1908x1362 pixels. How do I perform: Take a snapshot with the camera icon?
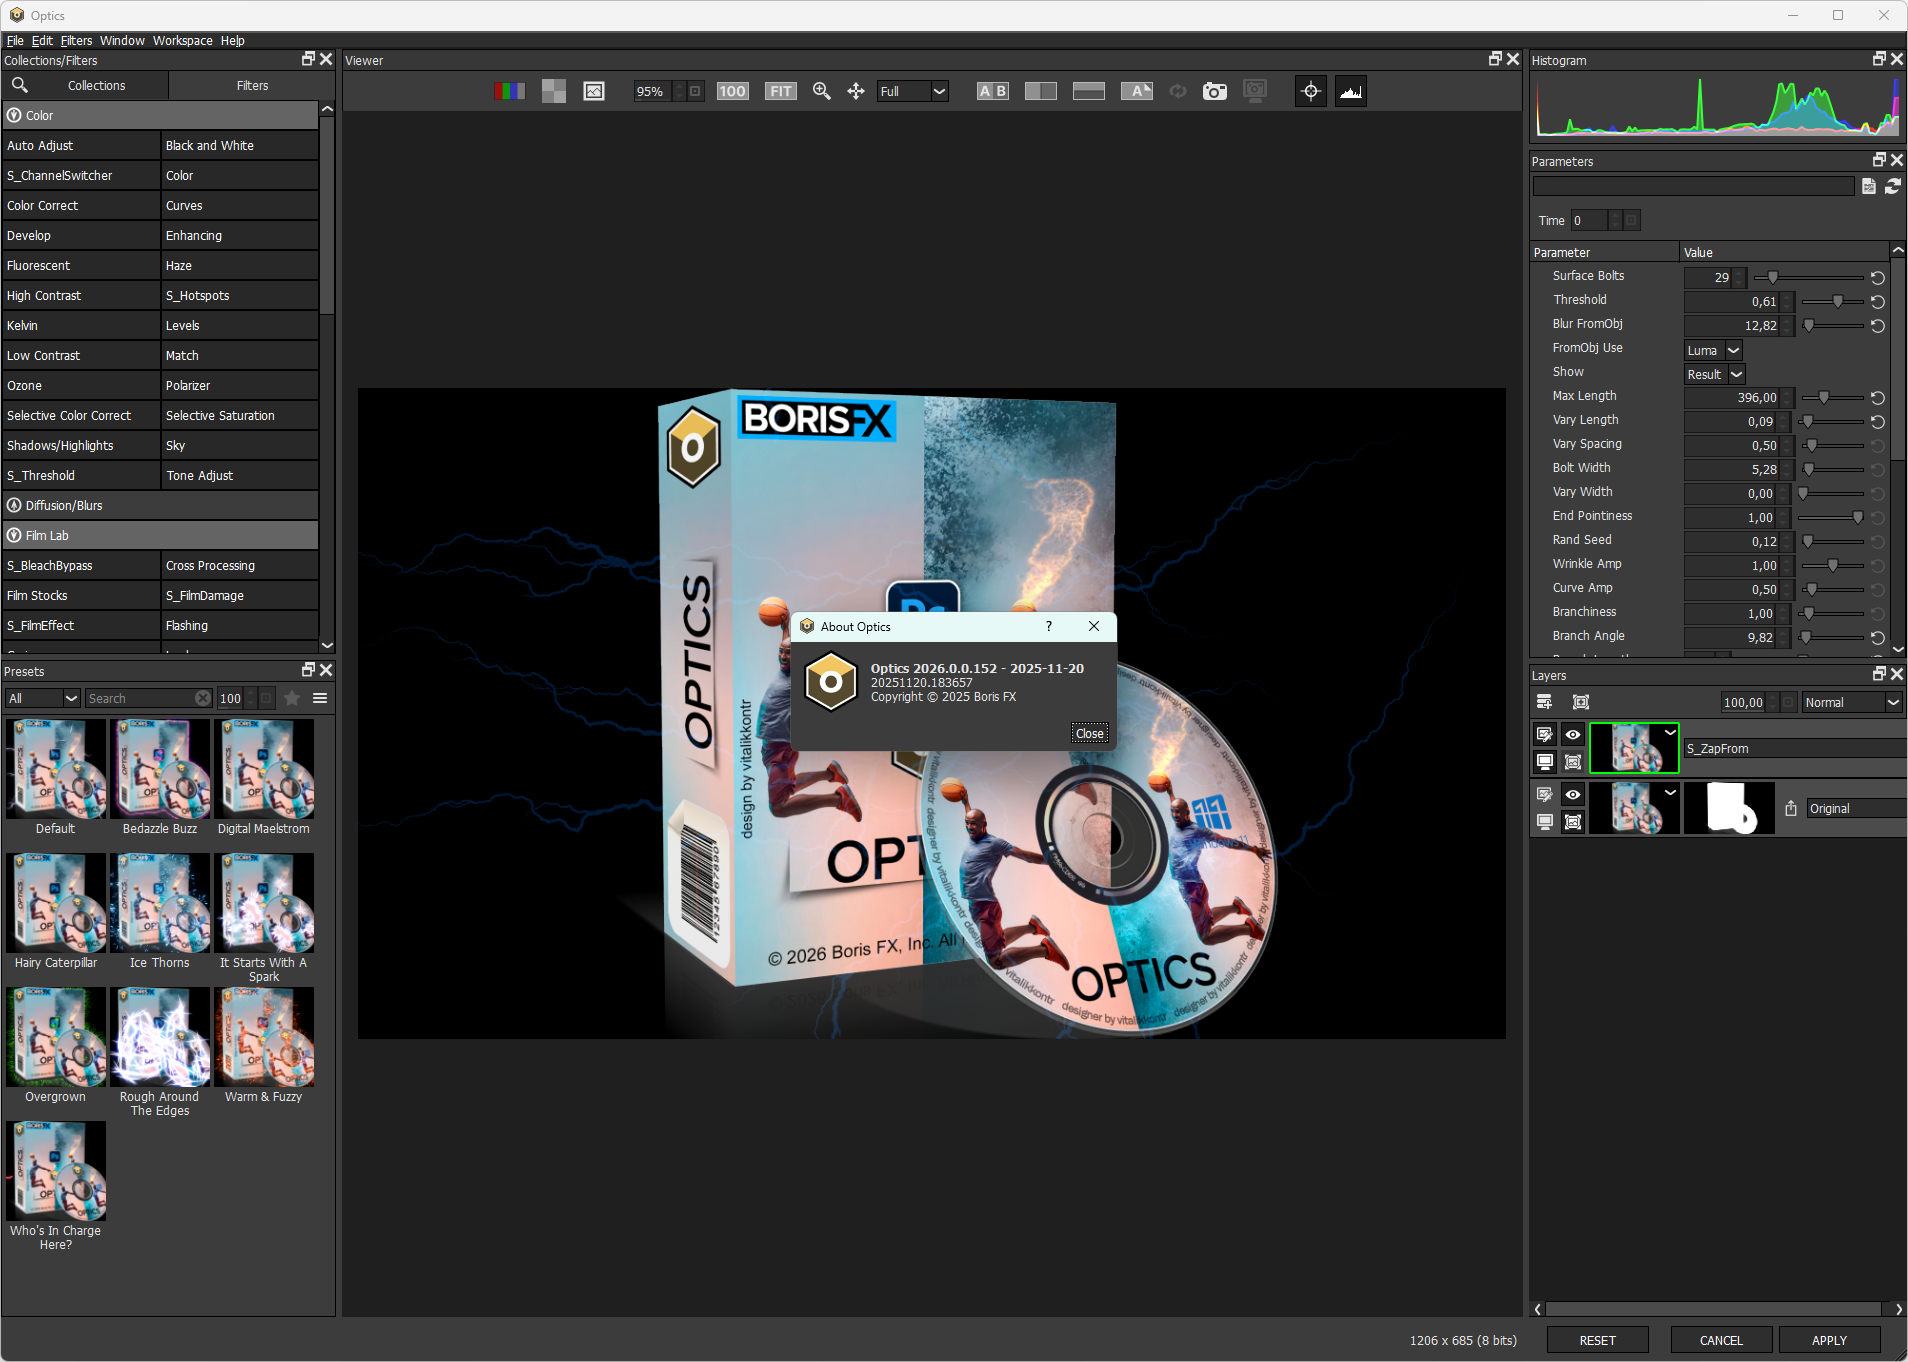tap(1215, 91)
